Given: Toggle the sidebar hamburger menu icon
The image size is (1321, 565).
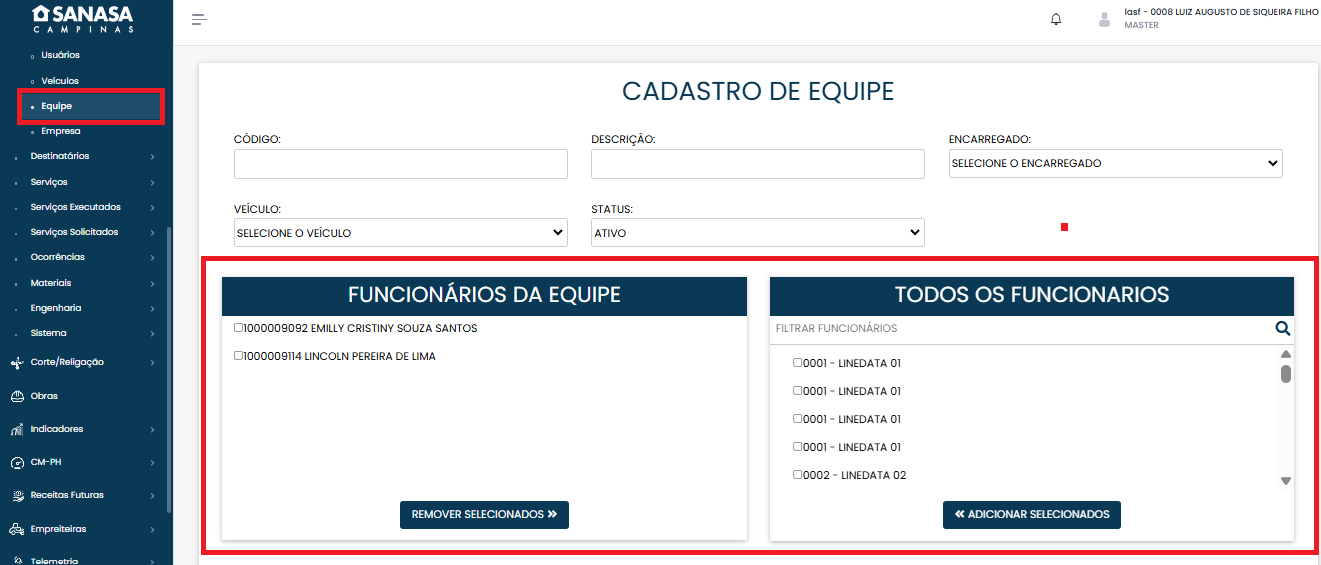Looking at the screenshot, I should pos(199,20).
